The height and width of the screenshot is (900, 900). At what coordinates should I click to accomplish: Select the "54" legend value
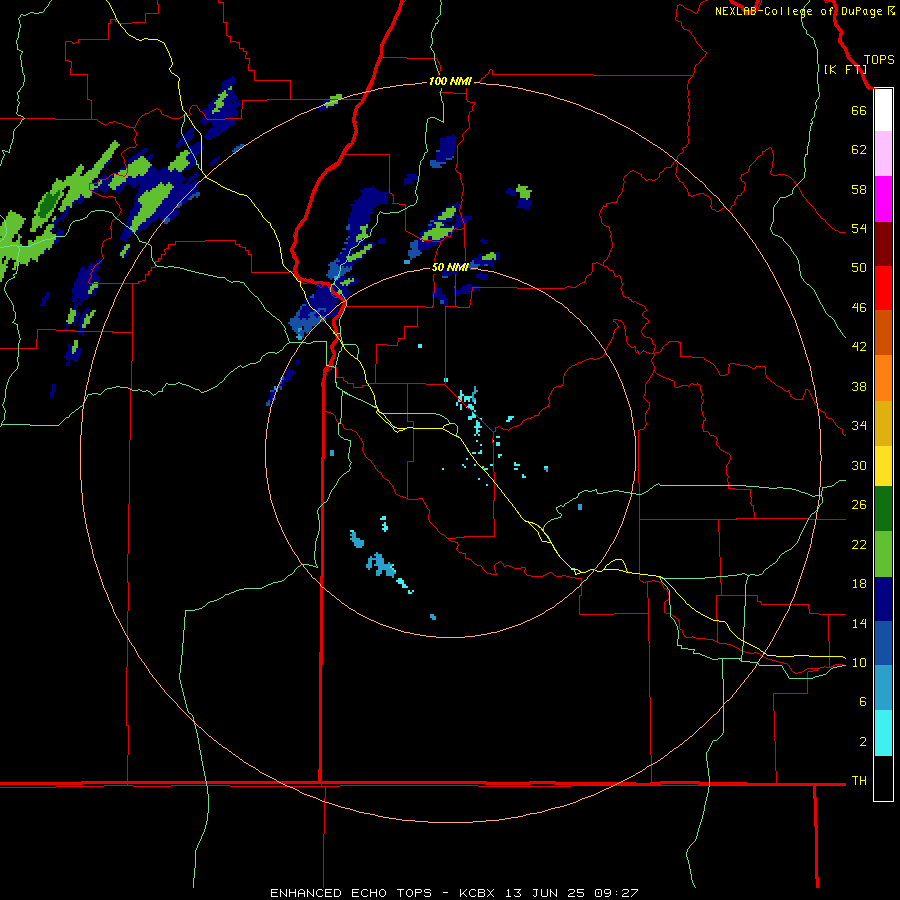(x=859, y=228)
